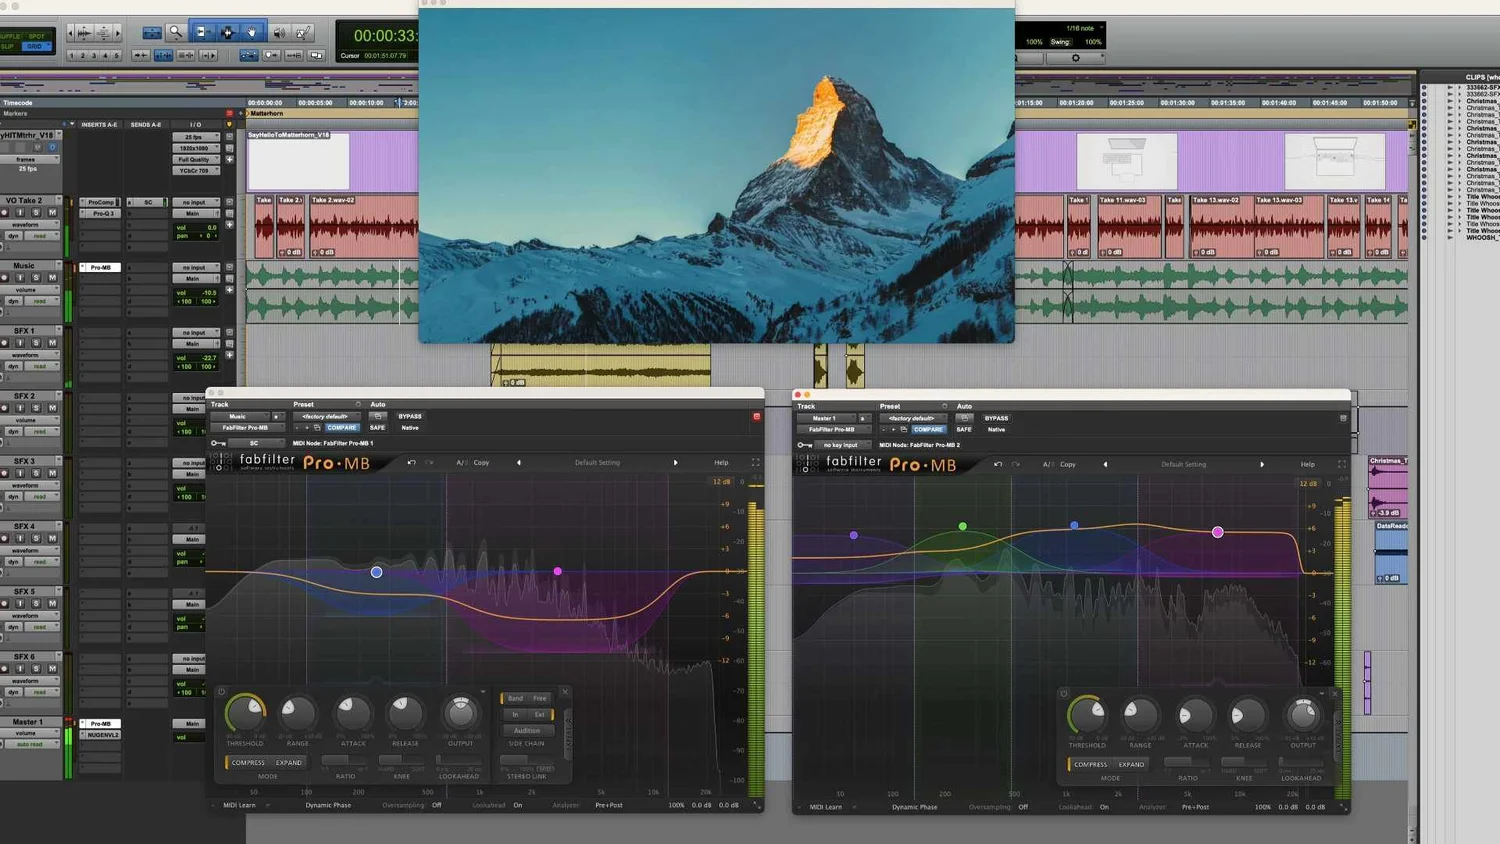
Task: Select the Zoomer tool in the toolbar
Action: tap(177, 33)
